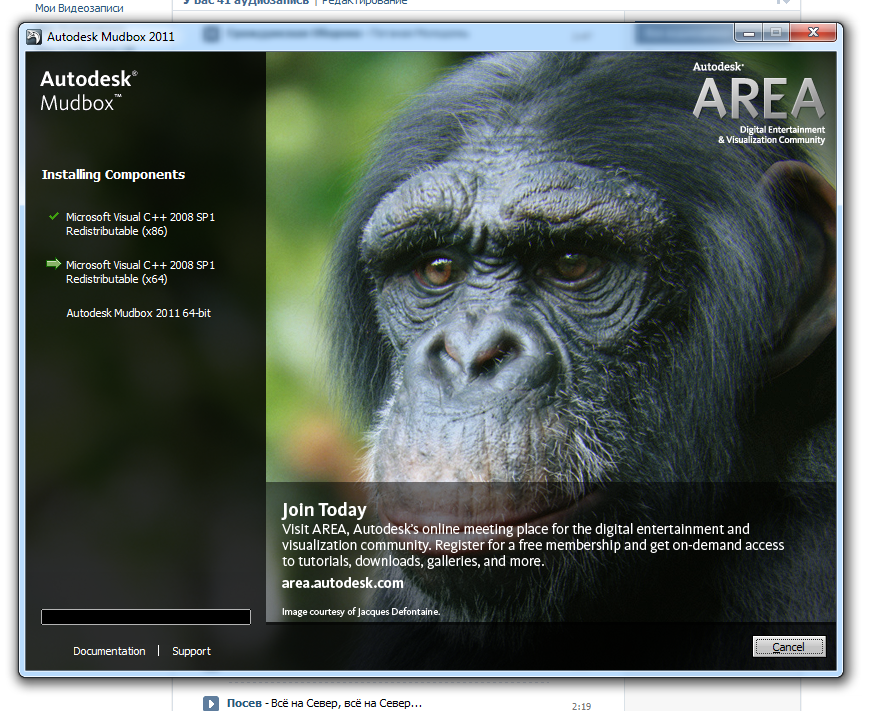
Task: Click the Autodesk Mudbox logo in the sidebar
Action: click(88, 89)
